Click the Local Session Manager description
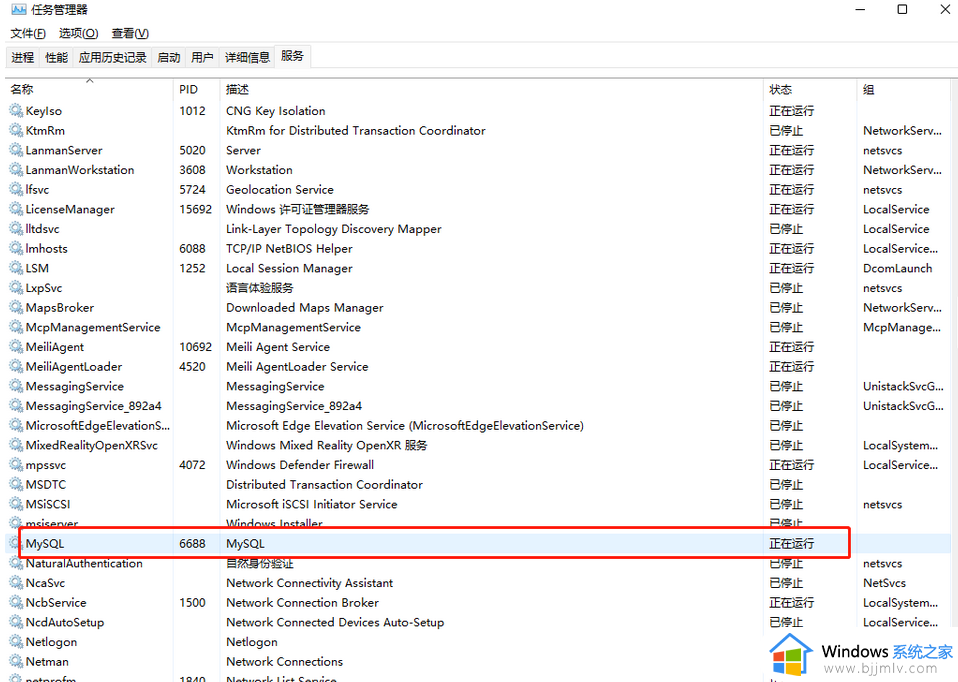 pos(289,268)
